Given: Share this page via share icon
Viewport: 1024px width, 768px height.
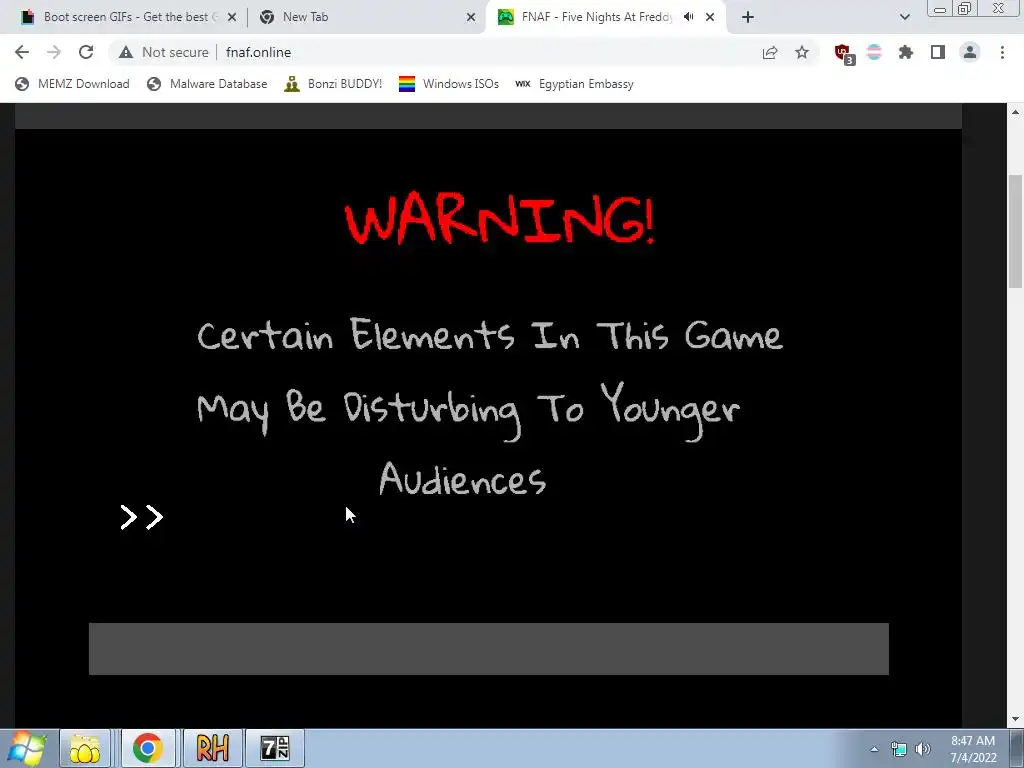Looking at the screenshot, I should point(770,52).
